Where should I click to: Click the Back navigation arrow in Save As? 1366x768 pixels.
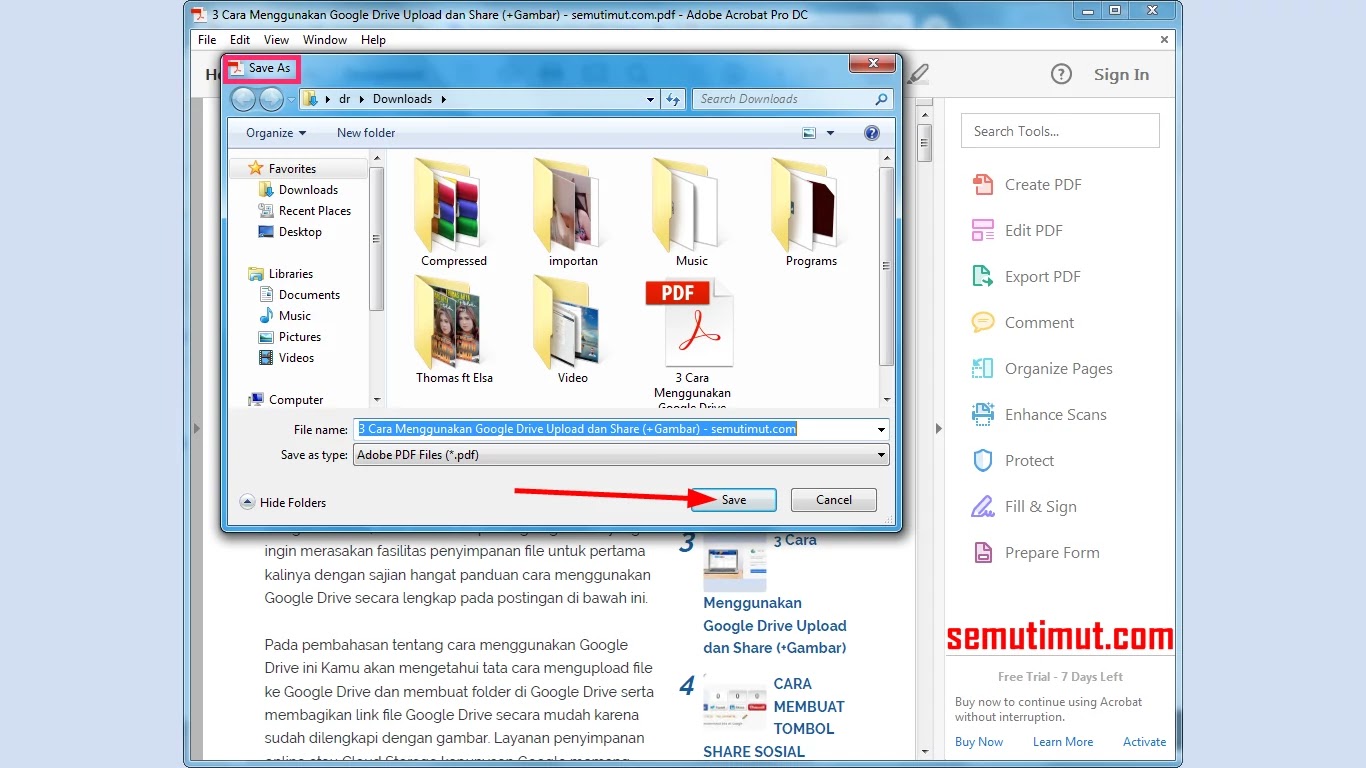(x=243, y=99)
